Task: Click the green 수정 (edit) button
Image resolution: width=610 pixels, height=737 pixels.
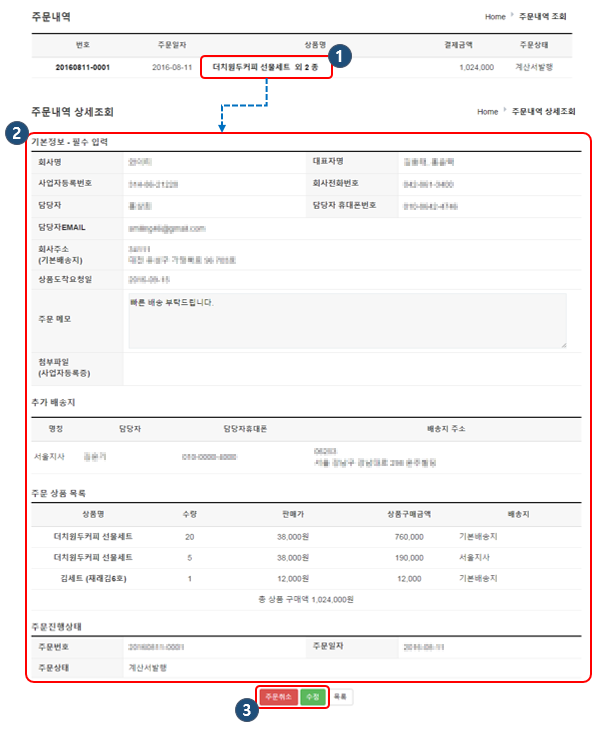Action: pos(313,697)
